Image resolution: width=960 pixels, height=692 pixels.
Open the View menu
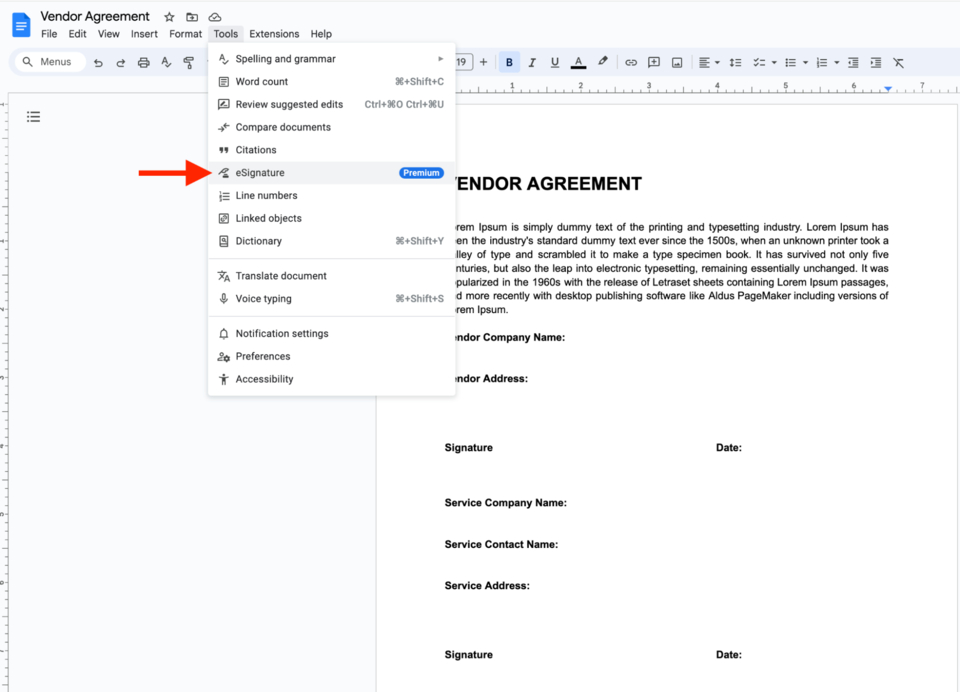coord(108,34)
